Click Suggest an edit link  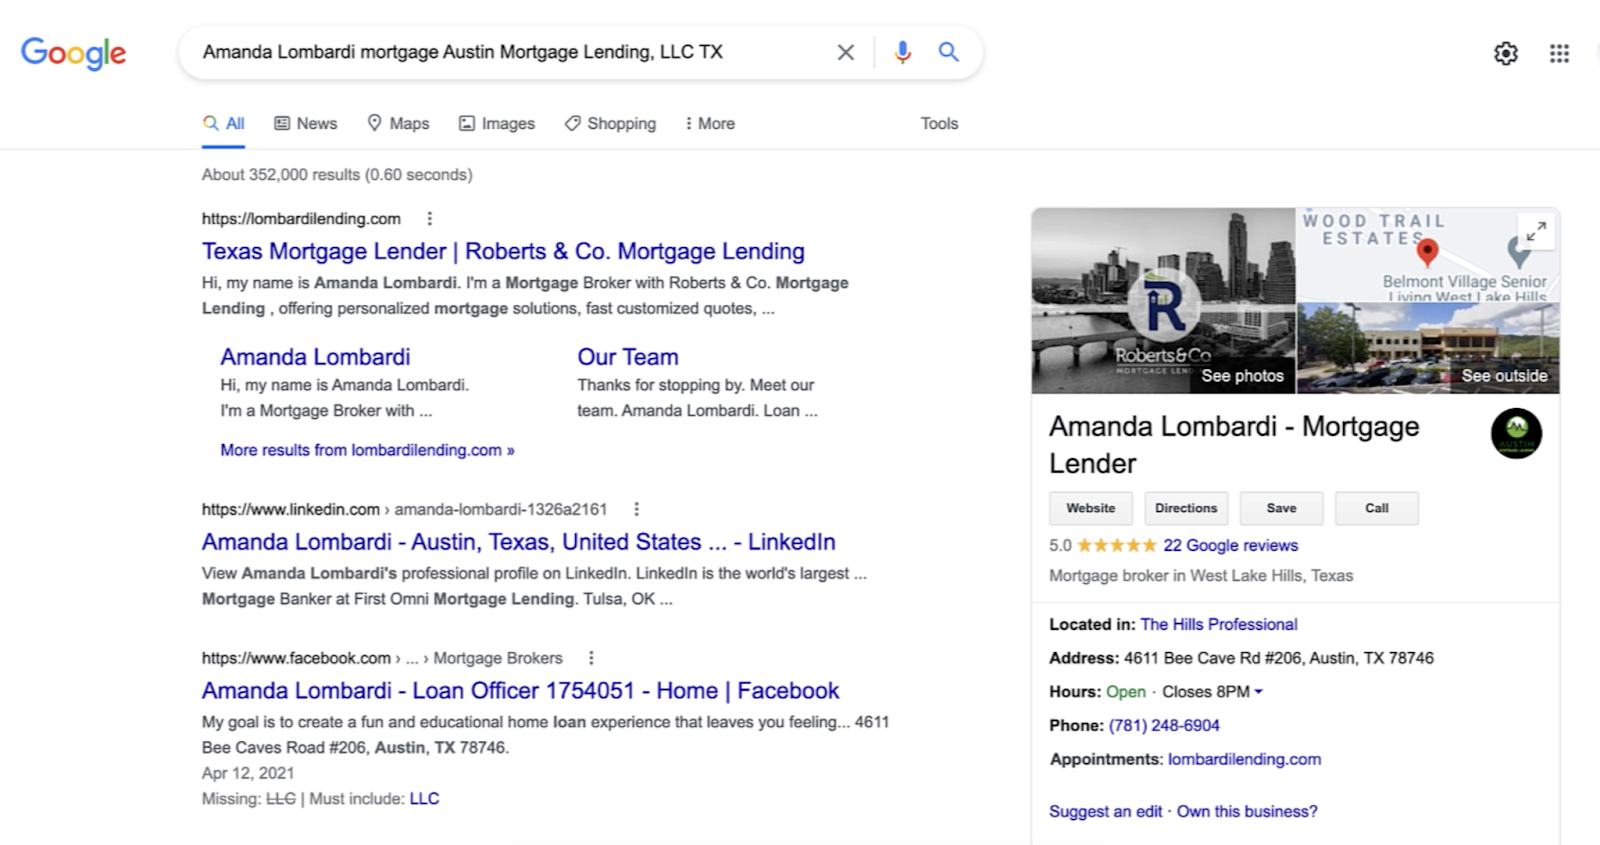point(1105,812)
